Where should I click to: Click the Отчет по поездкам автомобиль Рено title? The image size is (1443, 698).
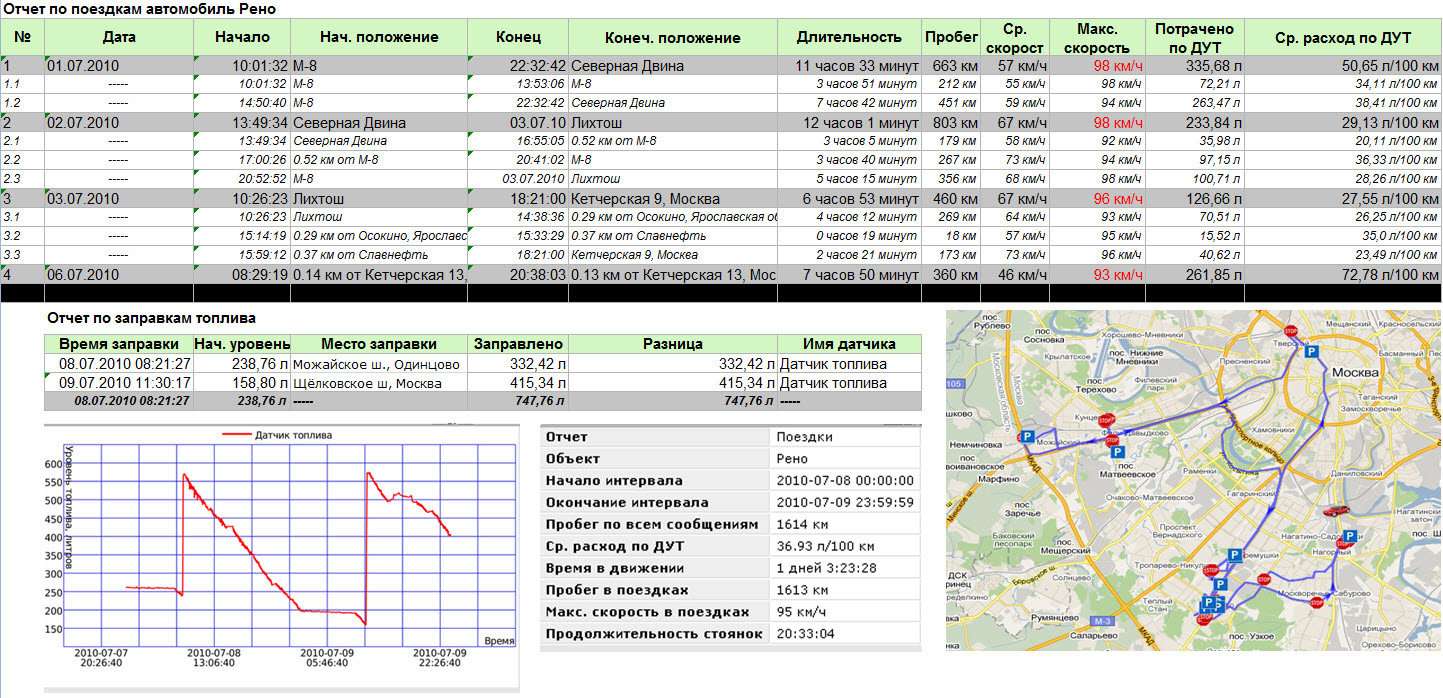coord(139,9)
